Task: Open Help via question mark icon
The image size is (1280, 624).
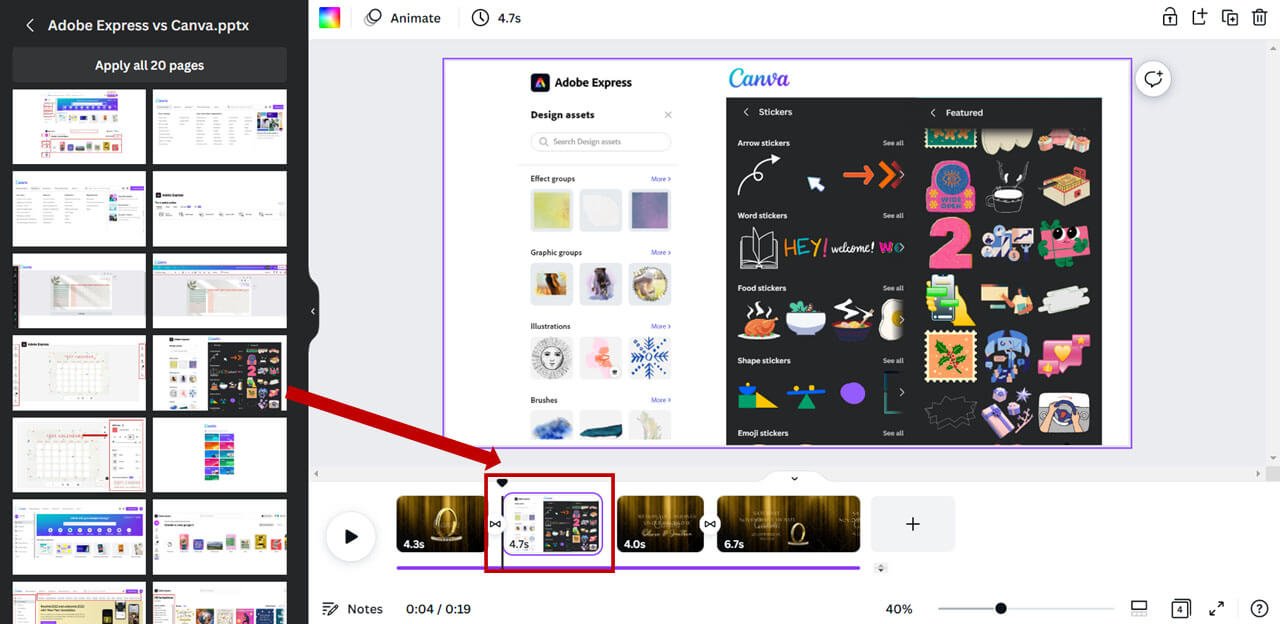Action: point(1260,608)
